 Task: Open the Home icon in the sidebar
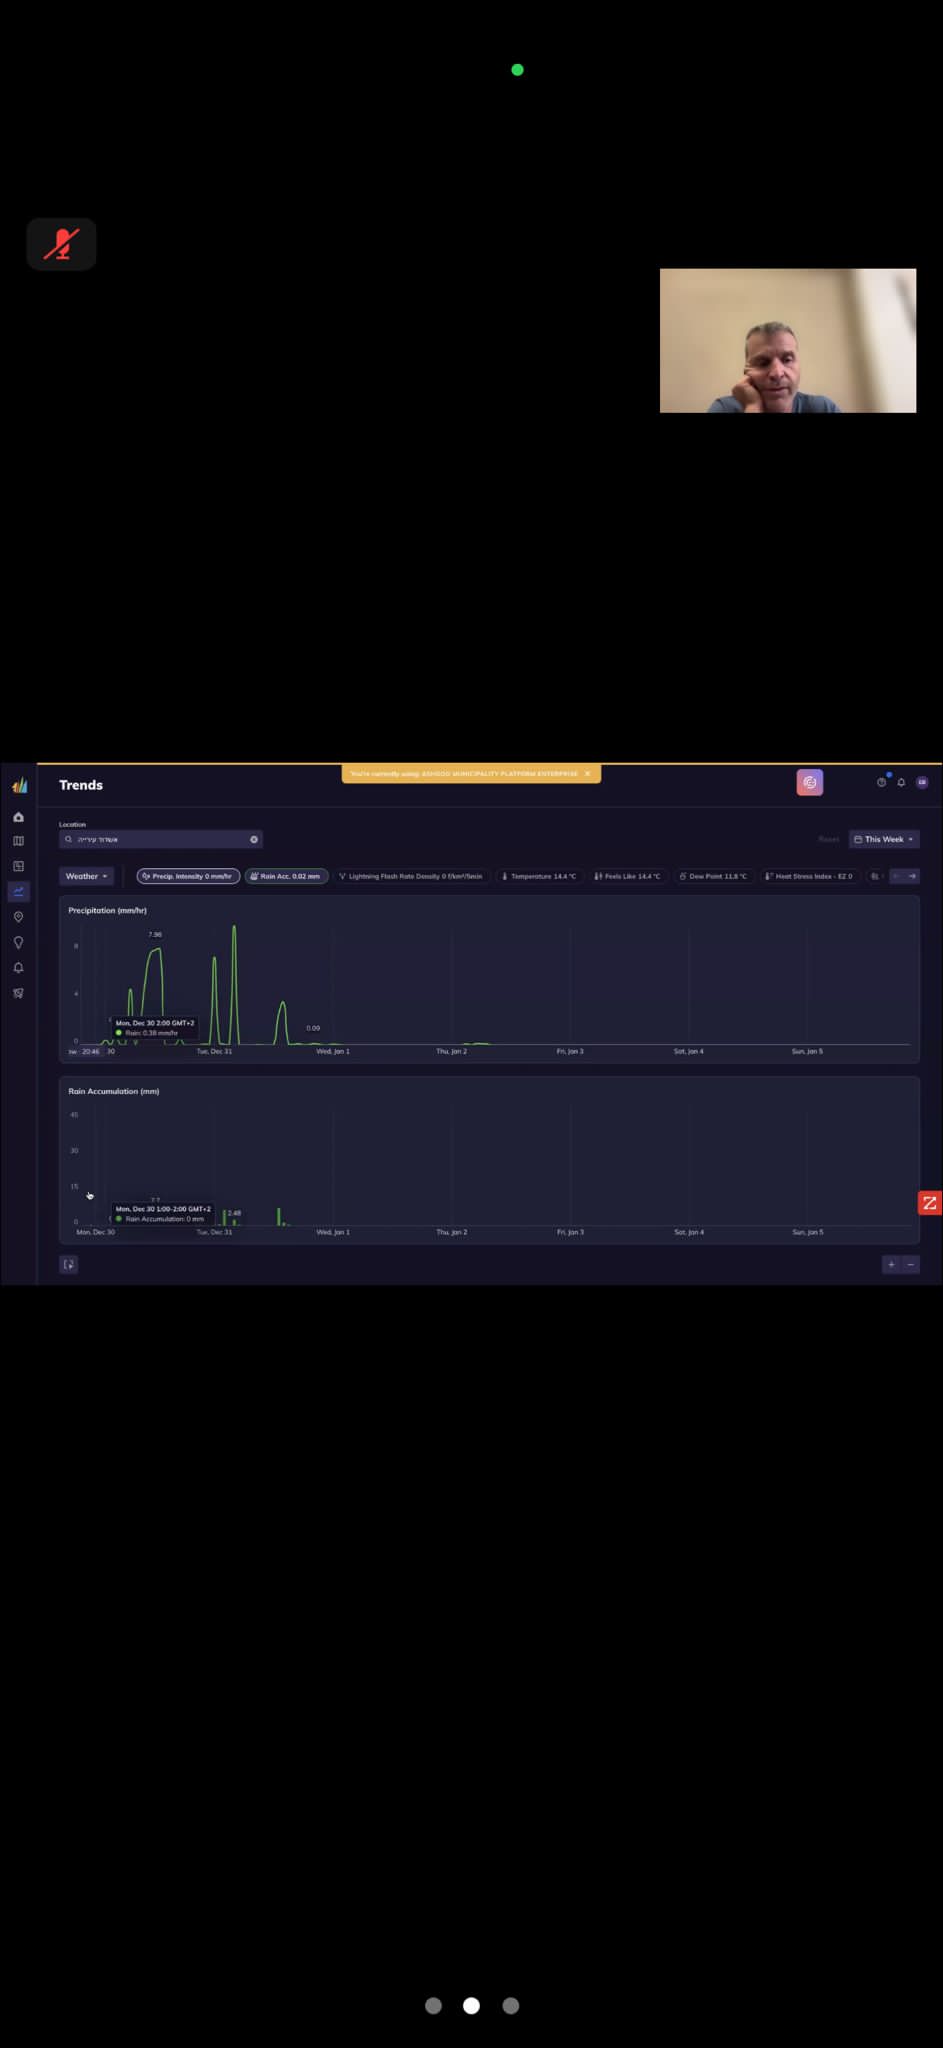18,817
